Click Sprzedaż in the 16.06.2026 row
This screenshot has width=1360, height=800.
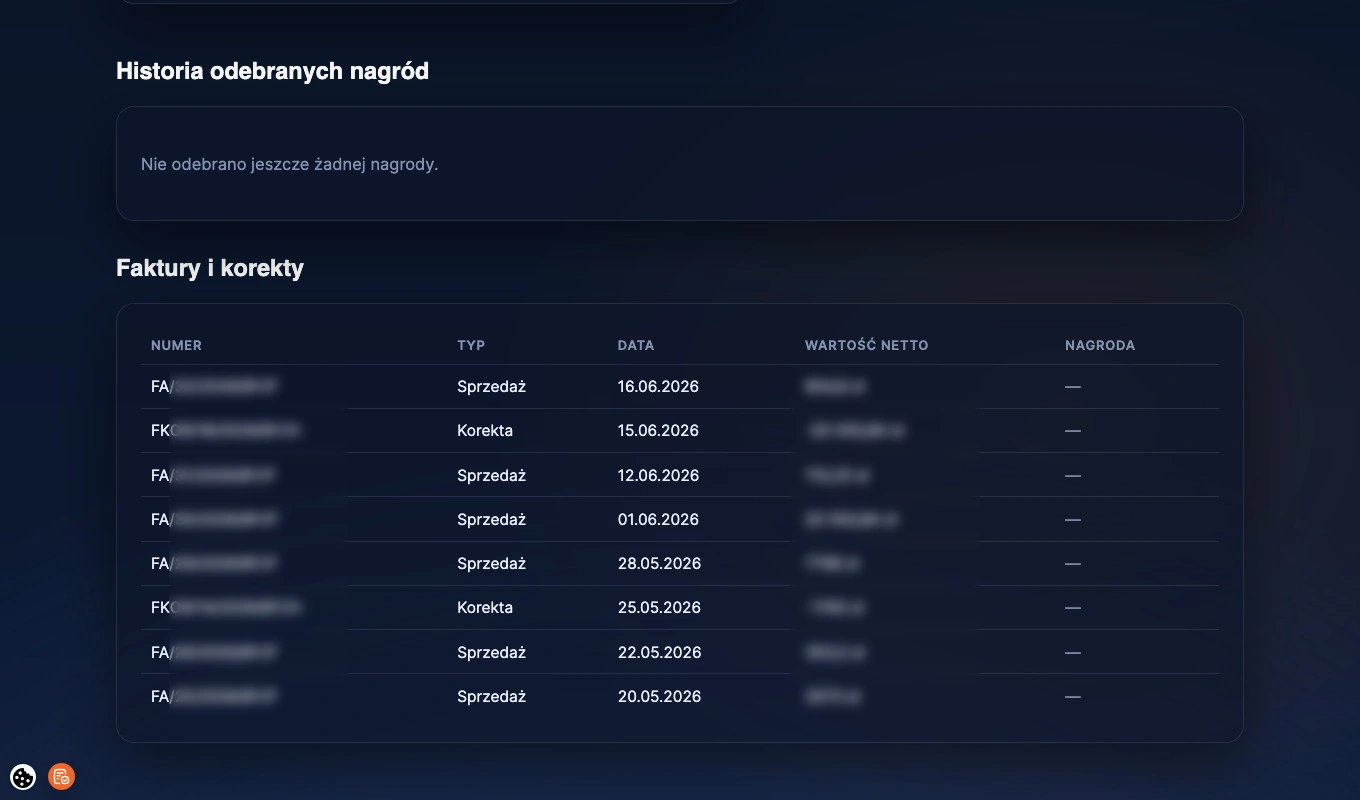pos(491,387)
